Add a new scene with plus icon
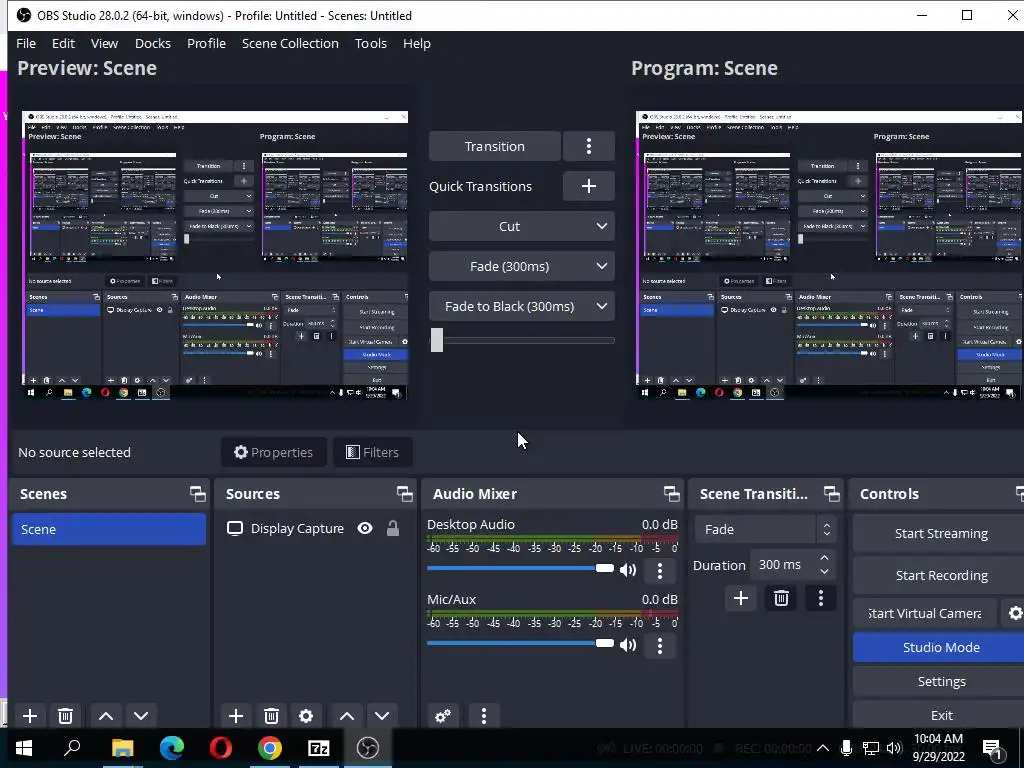The height and width of the screenshot is (768, 1024). [x=29, y=716]
